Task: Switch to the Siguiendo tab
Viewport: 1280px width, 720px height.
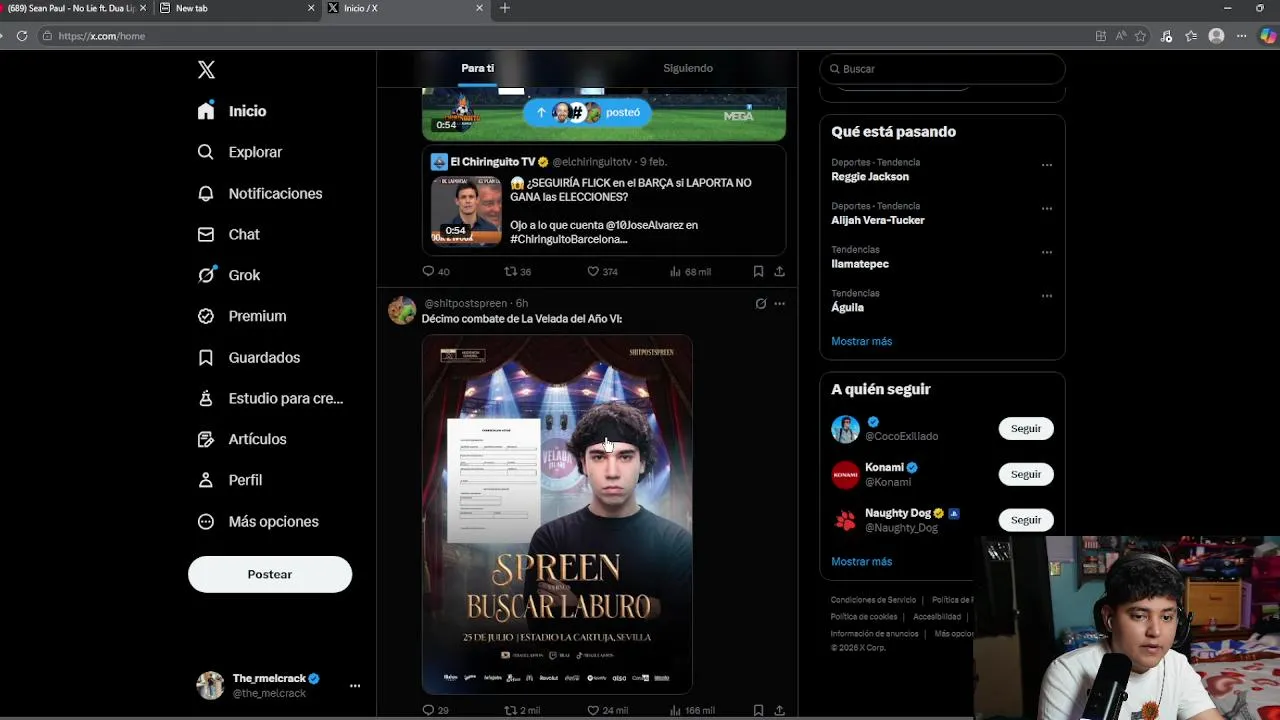Action: pos(688,68)
